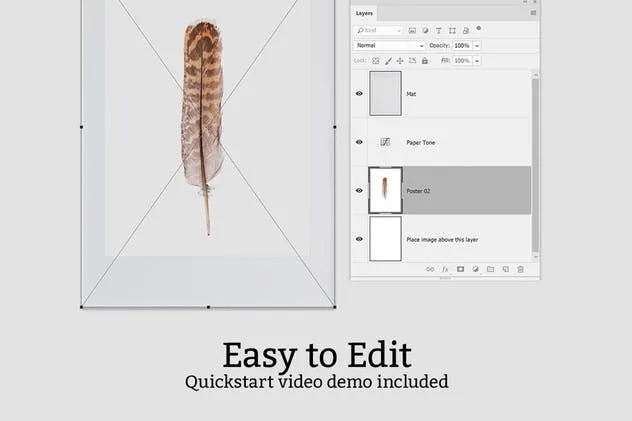Filter layers by type (T icon)
632x421 pixels.
439,30
